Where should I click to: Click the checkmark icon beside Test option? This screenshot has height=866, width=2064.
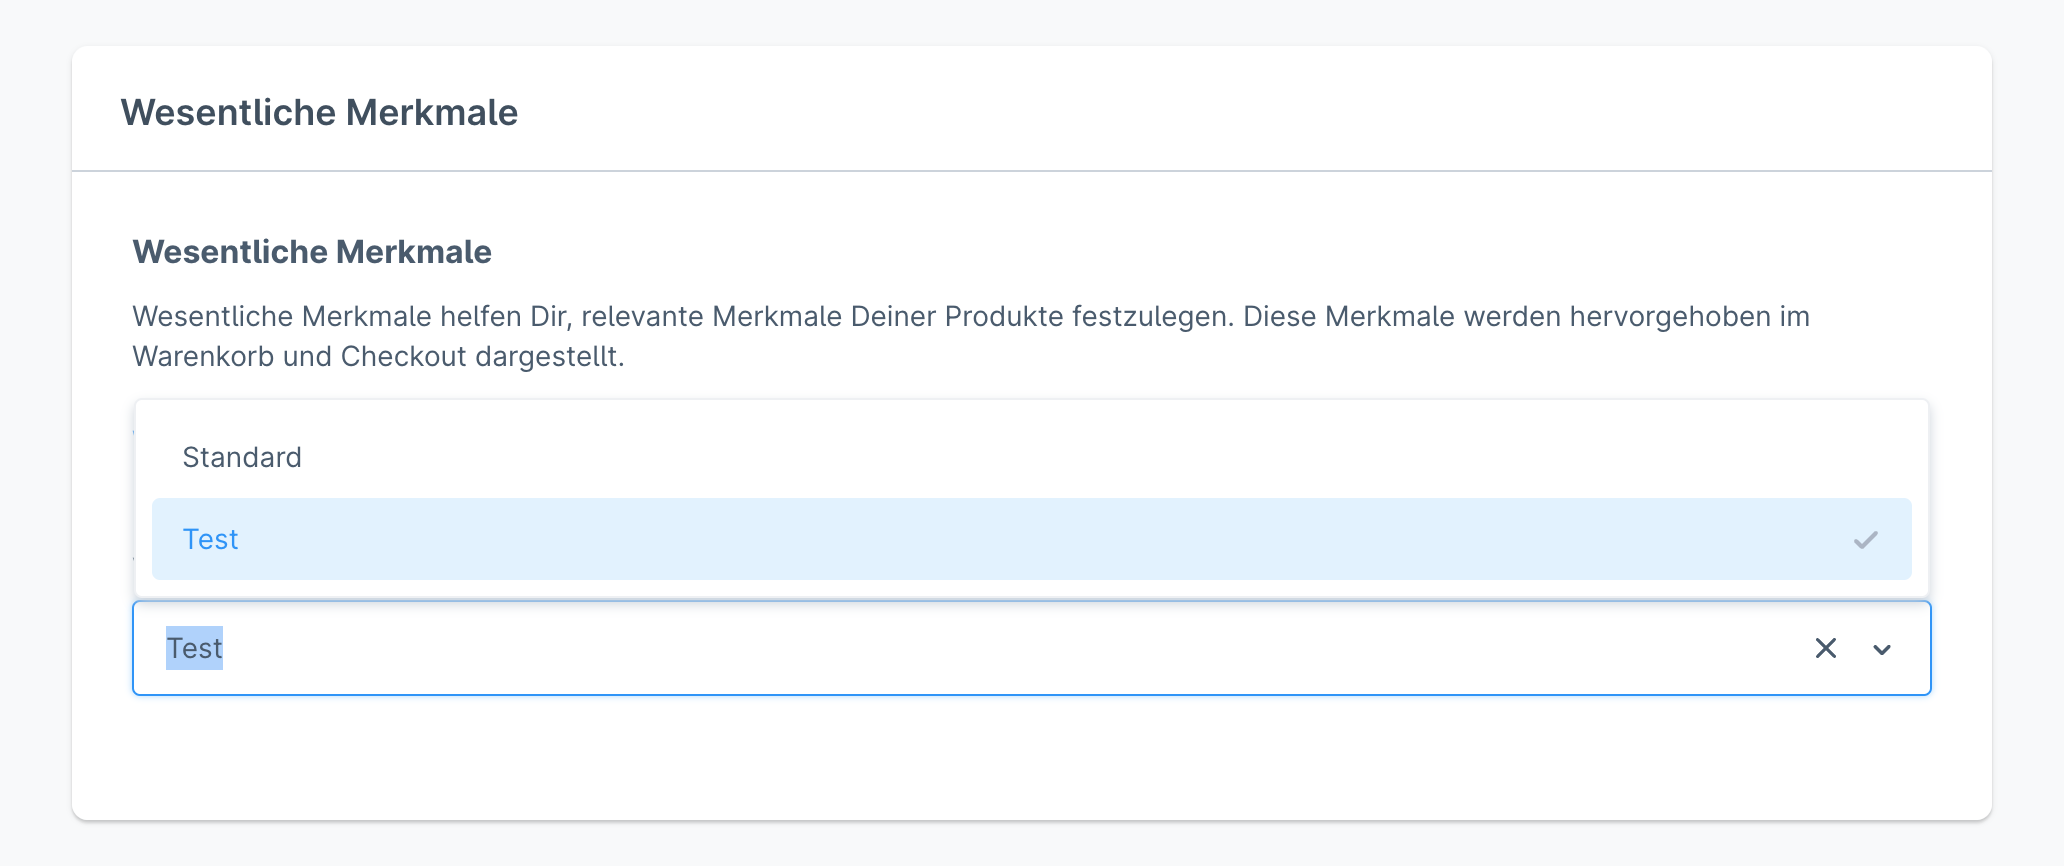pyautogui.click(x=1865, y=540)
